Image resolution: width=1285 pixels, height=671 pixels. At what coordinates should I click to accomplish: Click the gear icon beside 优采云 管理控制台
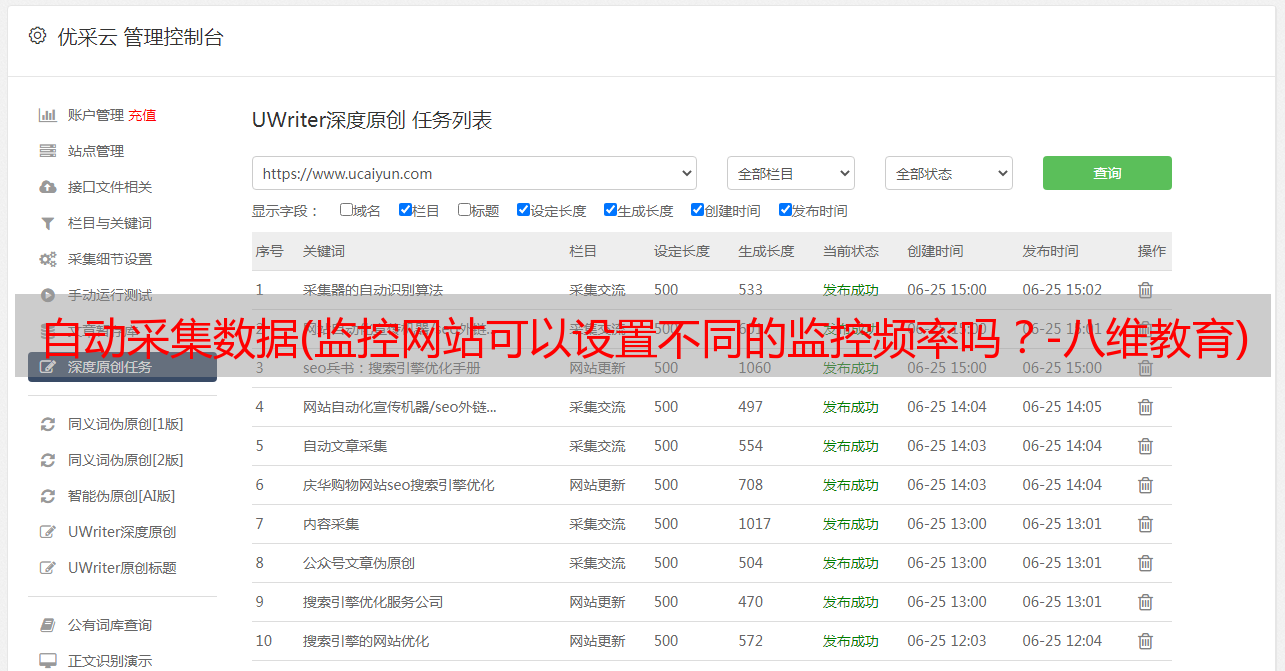point(37,36)
